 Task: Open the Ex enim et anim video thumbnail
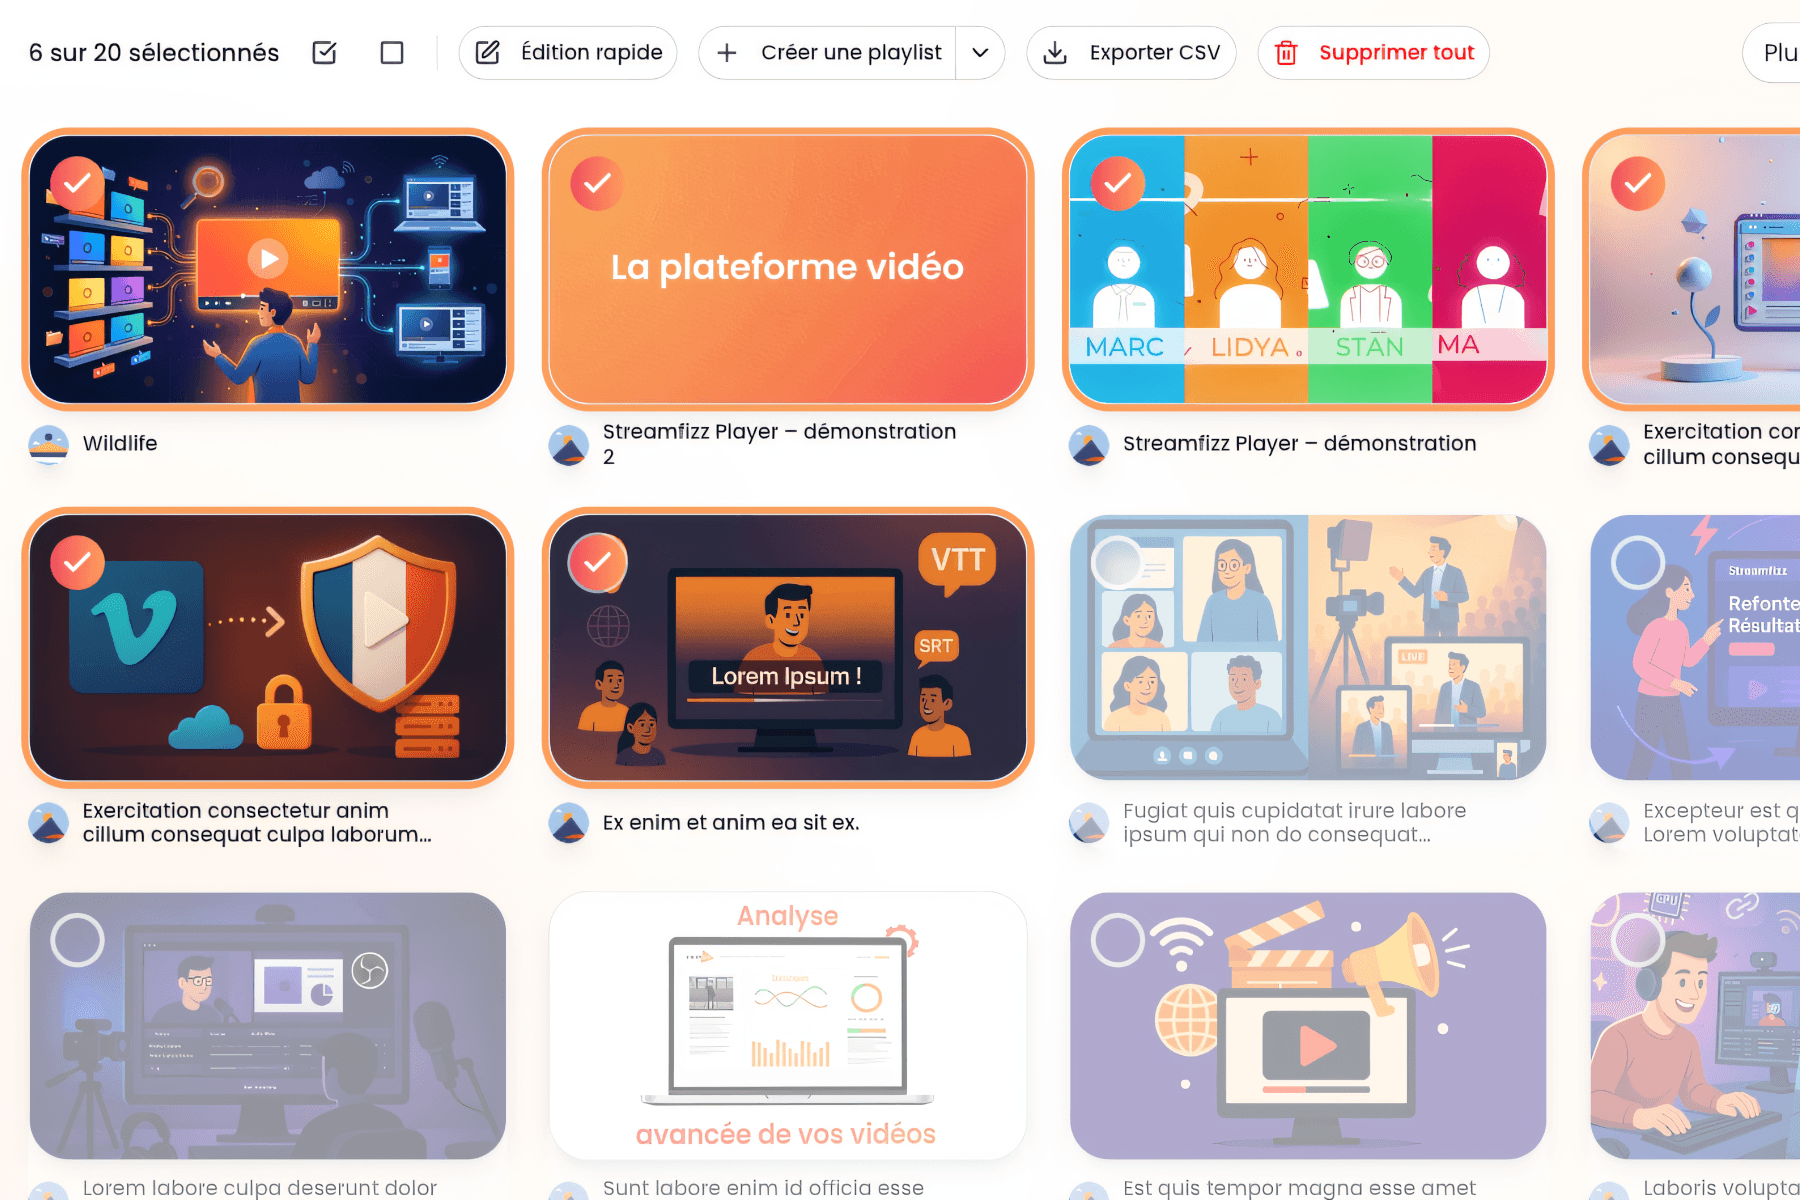(788, 650)
